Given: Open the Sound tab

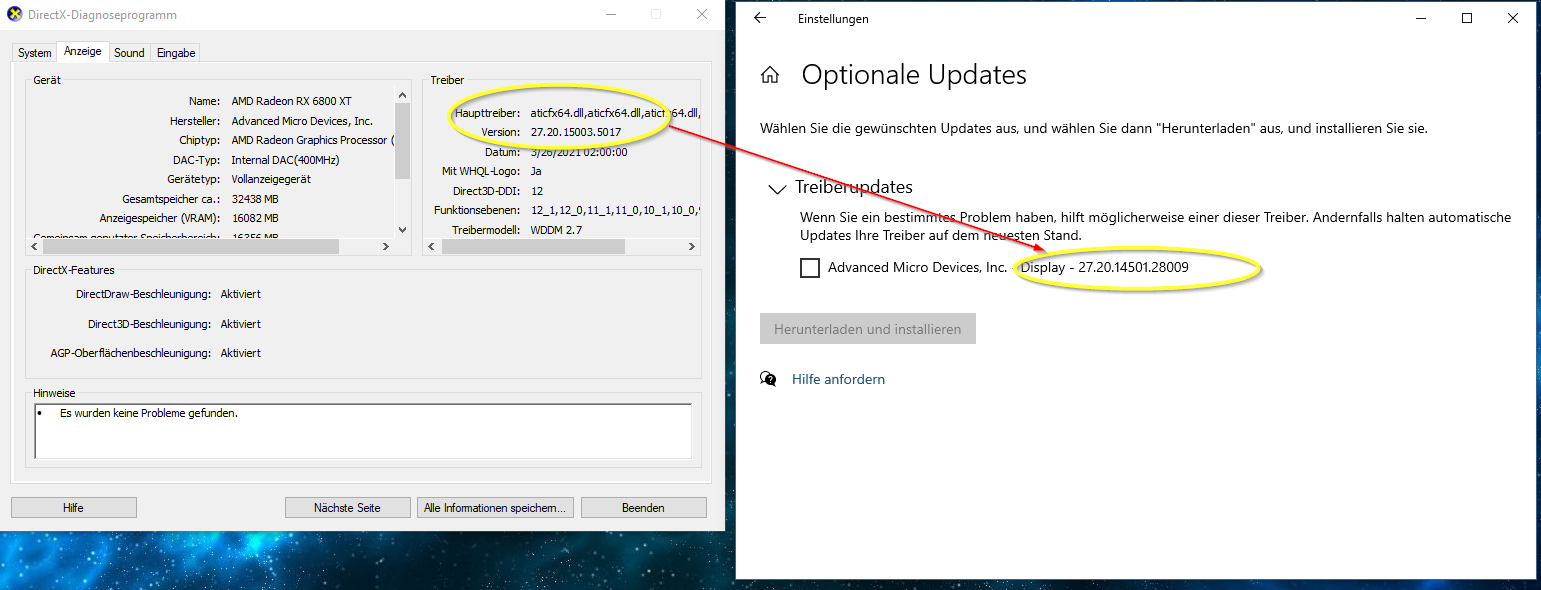Looking at the screenshot, I should [x=129, y=53].
